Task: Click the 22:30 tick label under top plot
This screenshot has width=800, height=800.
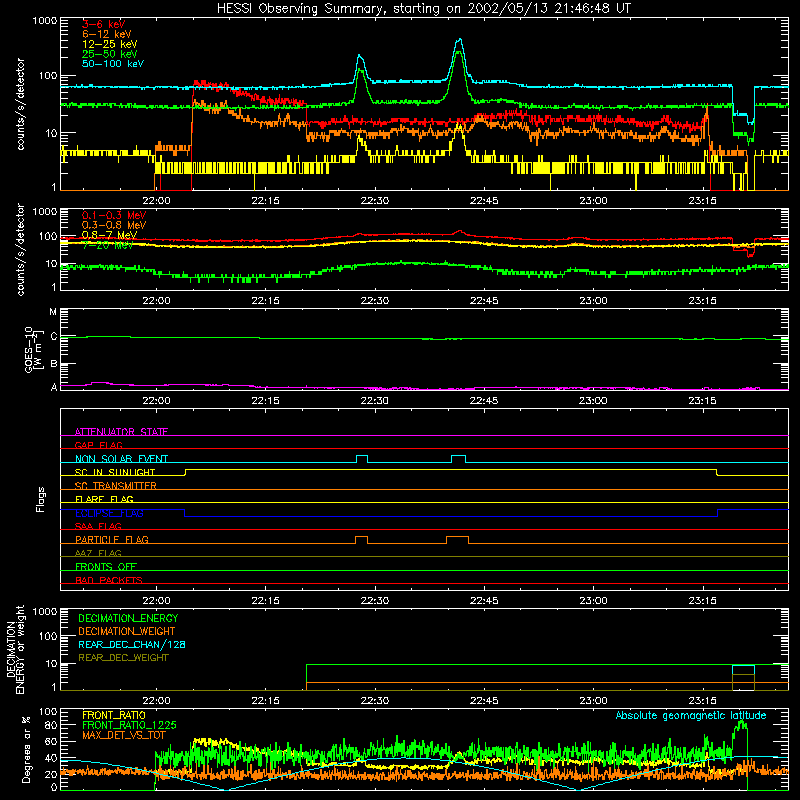Action: pyautogui.click(x=374, y=201)
